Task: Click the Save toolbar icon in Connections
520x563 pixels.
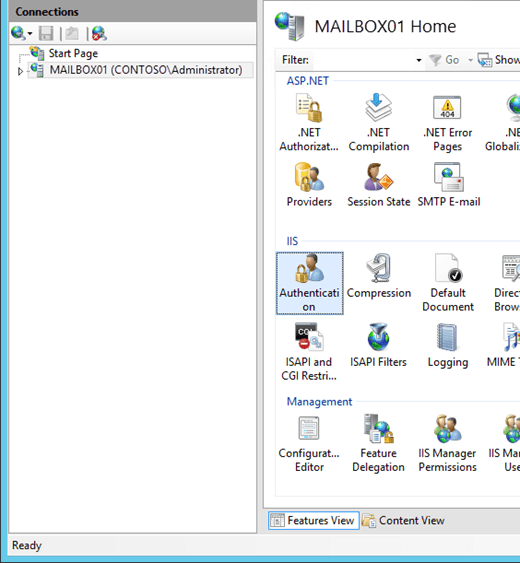Action: tap(46, 33)
